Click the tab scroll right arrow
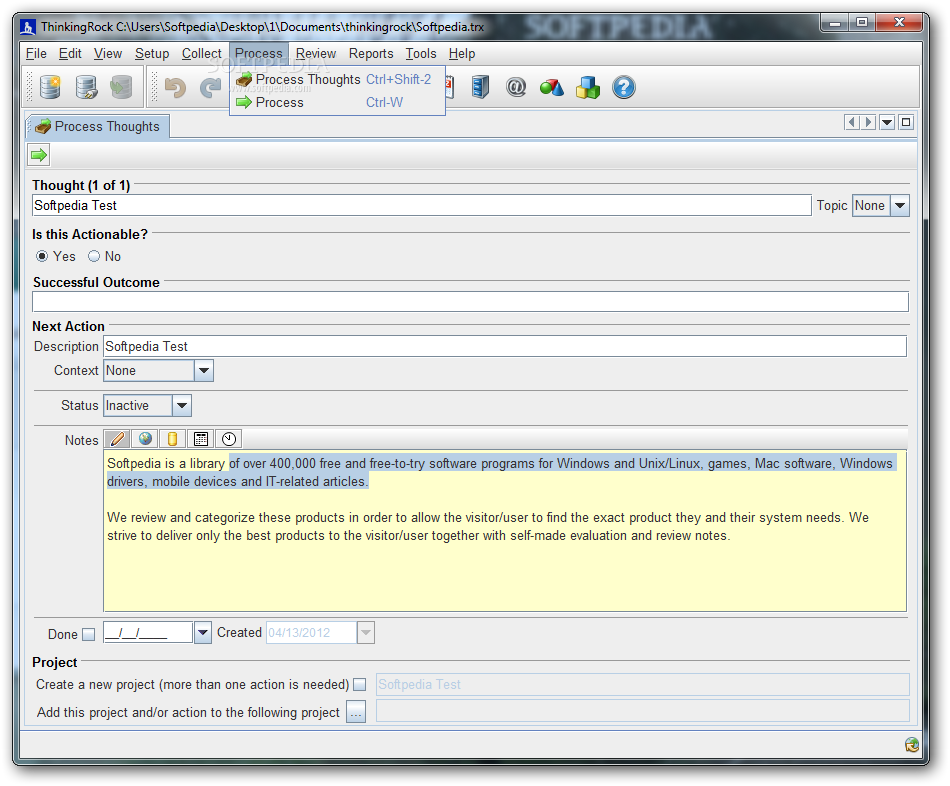The height and width of the screenshot is (786, 950). click(868, 122)
